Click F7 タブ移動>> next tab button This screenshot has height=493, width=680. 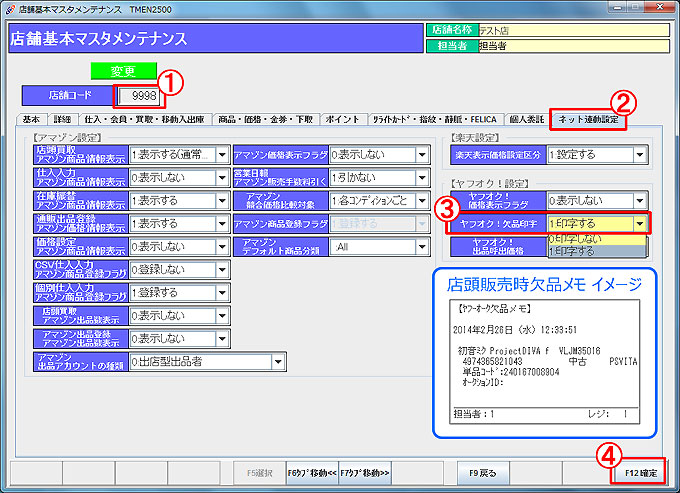coord(365,469)
